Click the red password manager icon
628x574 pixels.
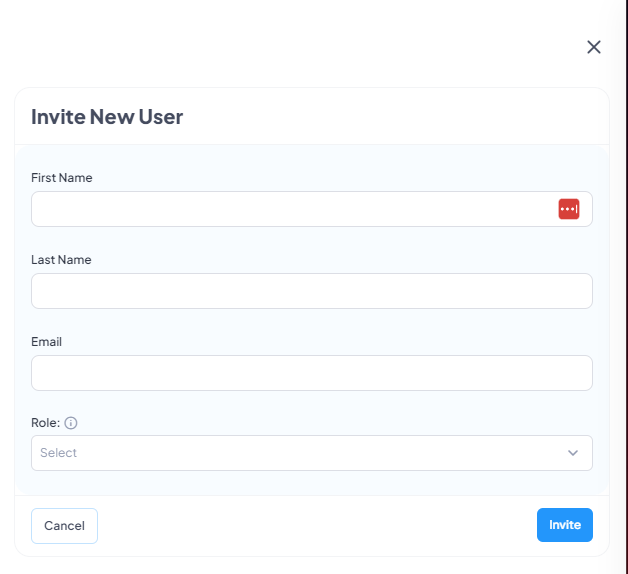[x=569, y=209]
